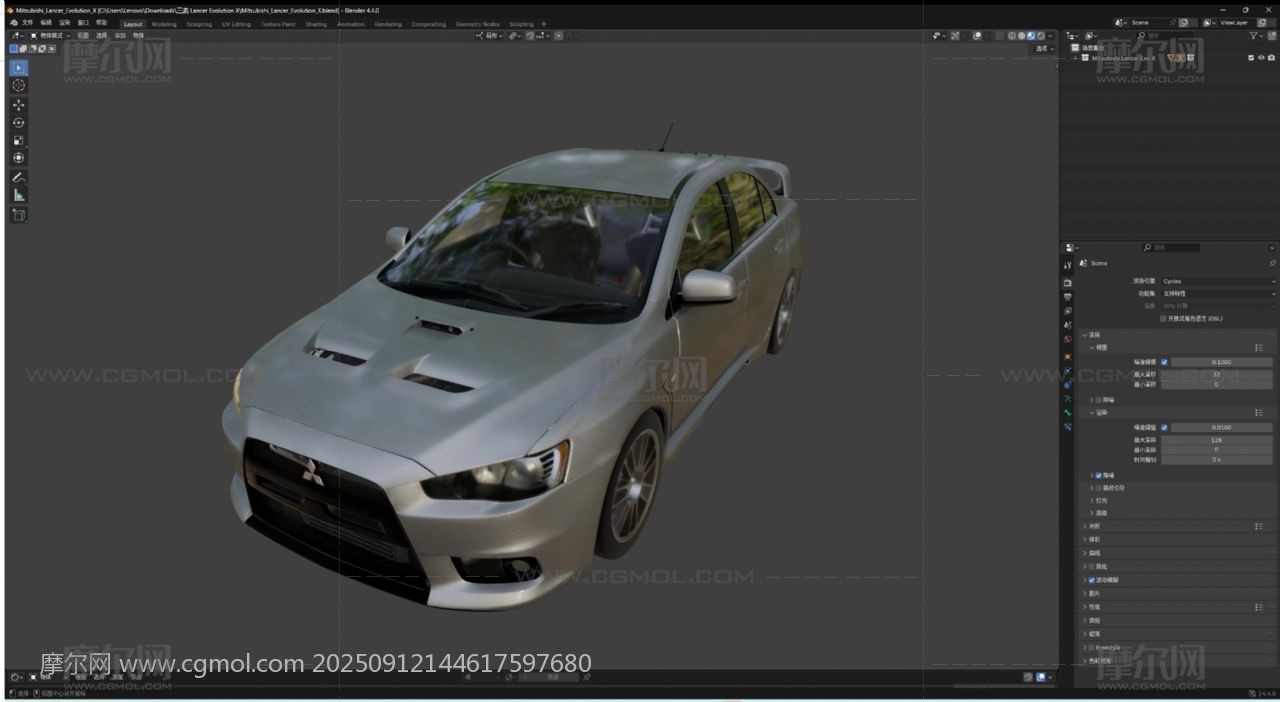
Task: Pin the Scene properties panel
Action: (x=1272, y=263)
